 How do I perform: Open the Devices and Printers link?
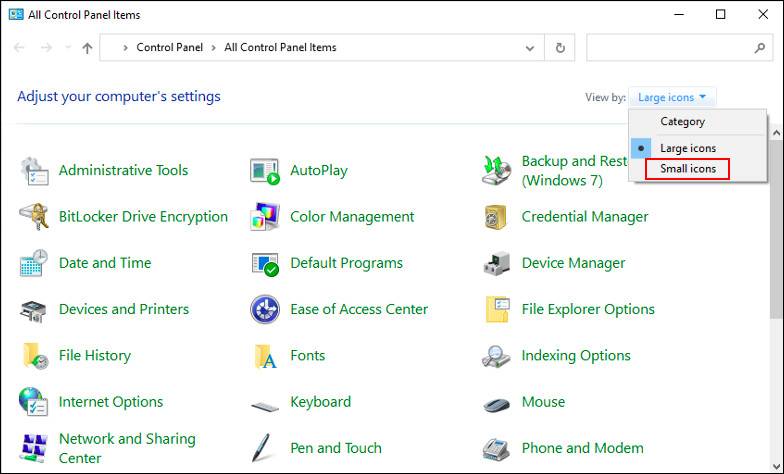pyautogui.click(x=124, y=309)
